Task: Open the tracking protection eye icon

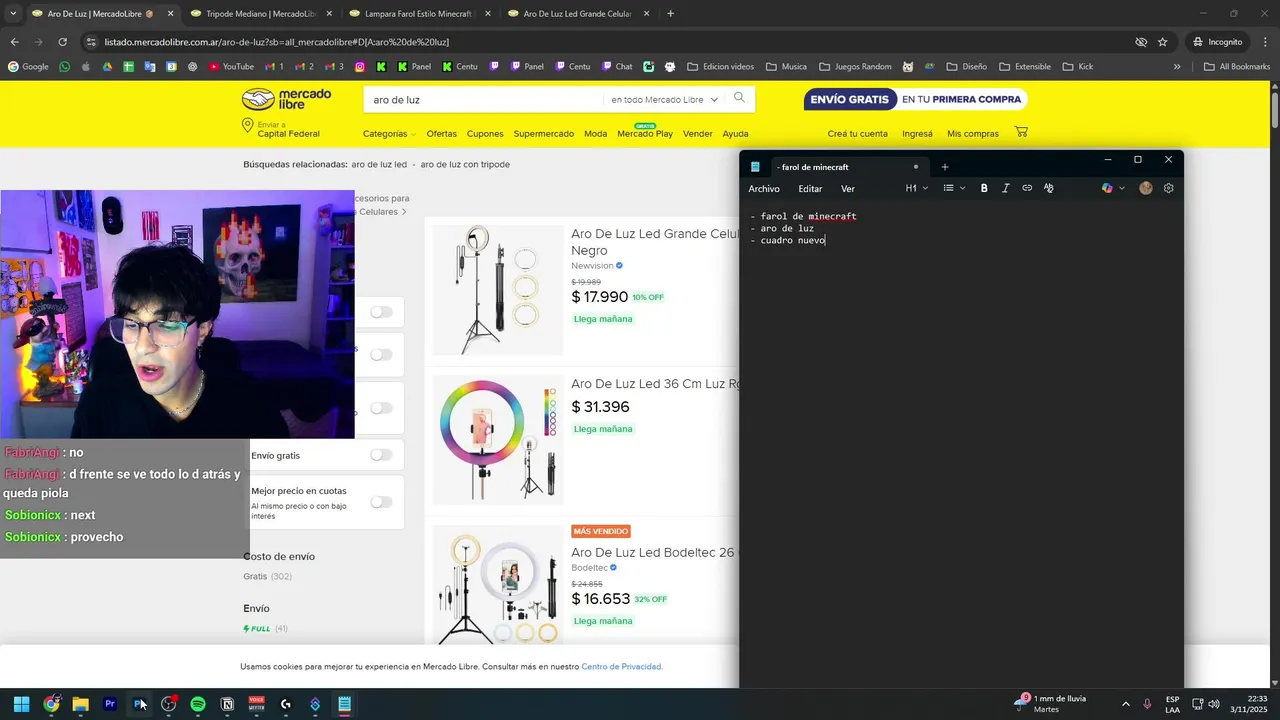Action: click(x=1141, y=42)
